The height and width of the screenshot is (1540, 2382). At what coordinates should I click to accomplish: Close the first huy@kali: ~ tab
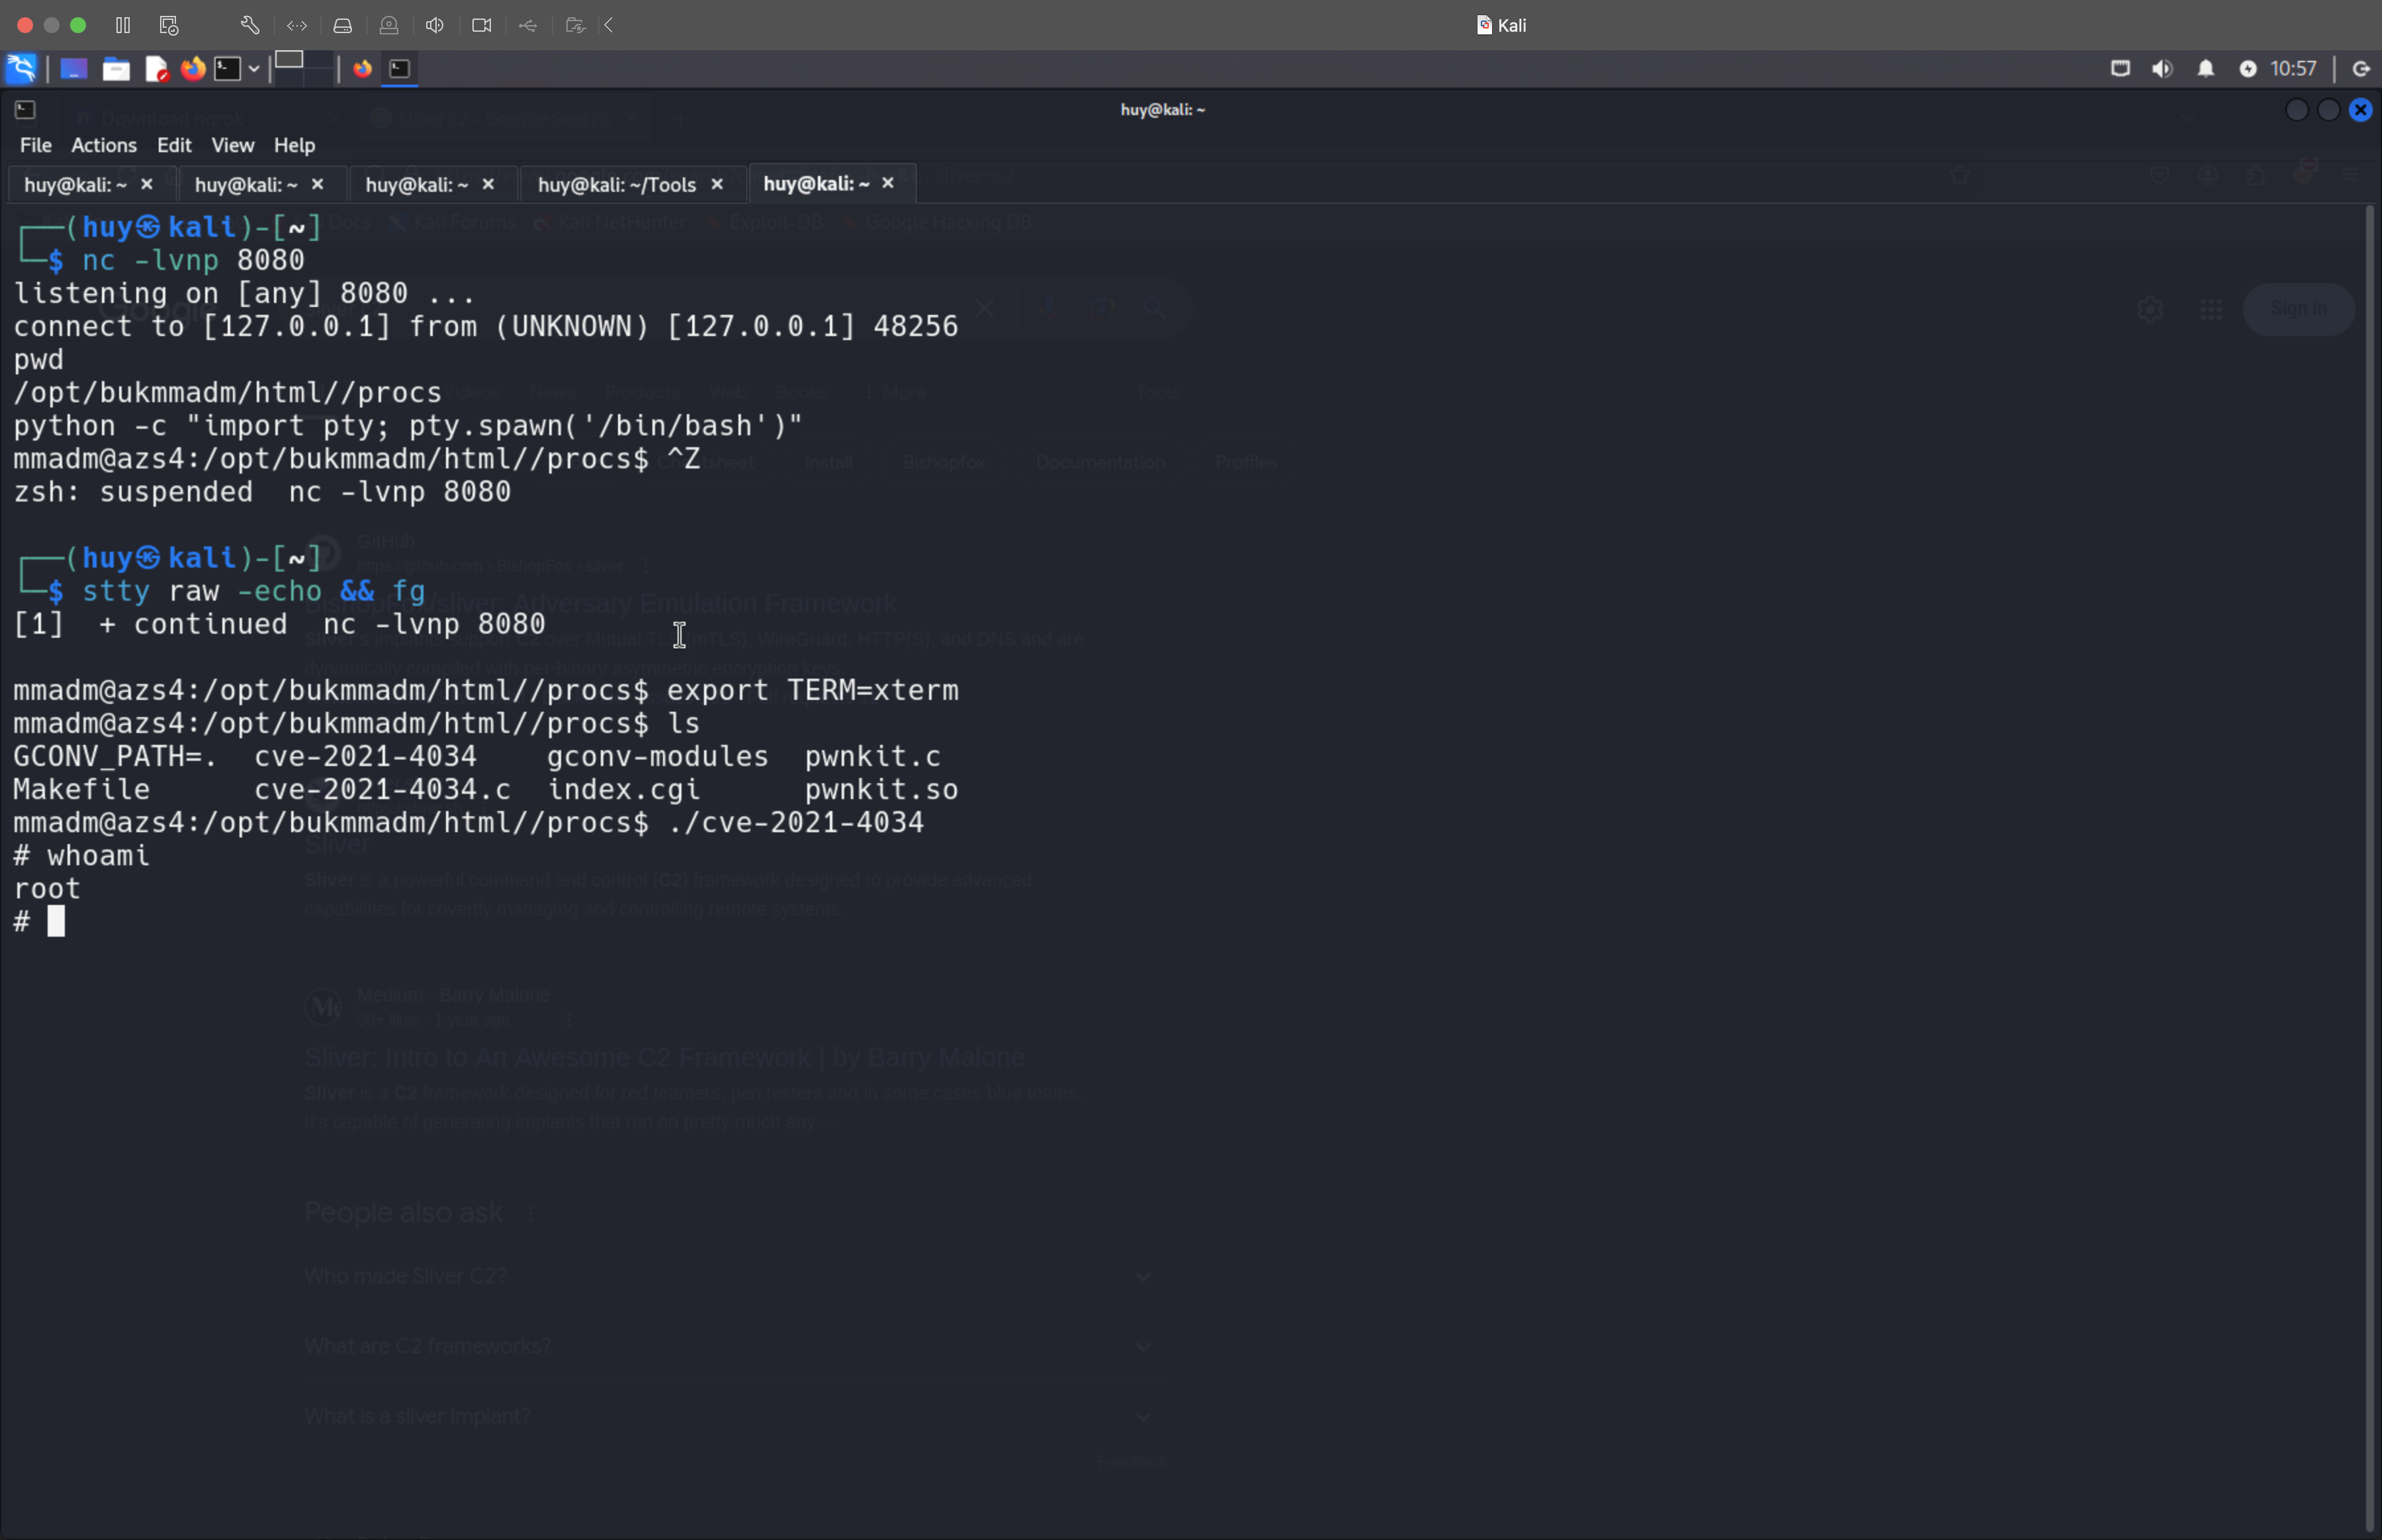[x=146, y=184]
